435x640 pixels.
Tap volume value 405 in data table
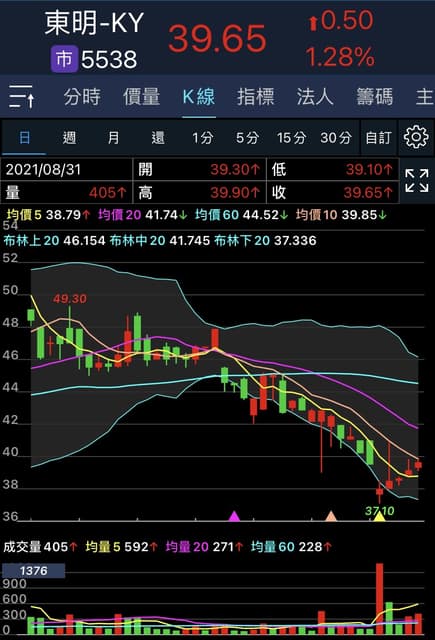pyautogui.click(x=108, y=192)
